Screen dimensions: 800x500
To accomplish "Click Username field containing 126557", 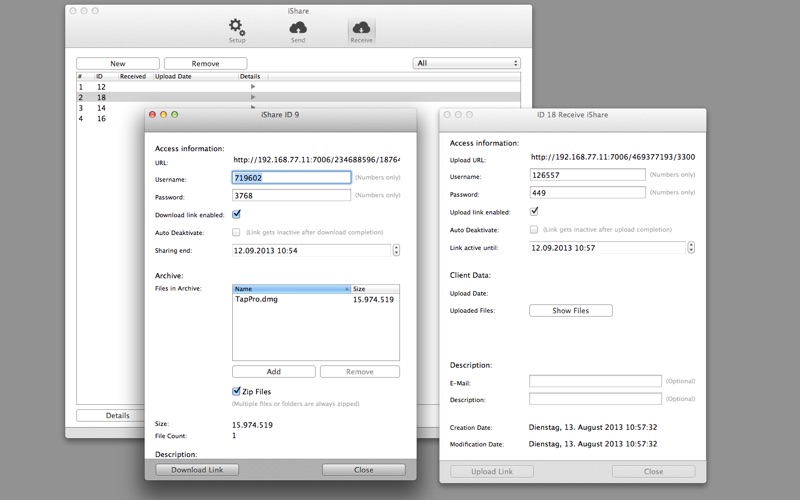I will point(588,175).
